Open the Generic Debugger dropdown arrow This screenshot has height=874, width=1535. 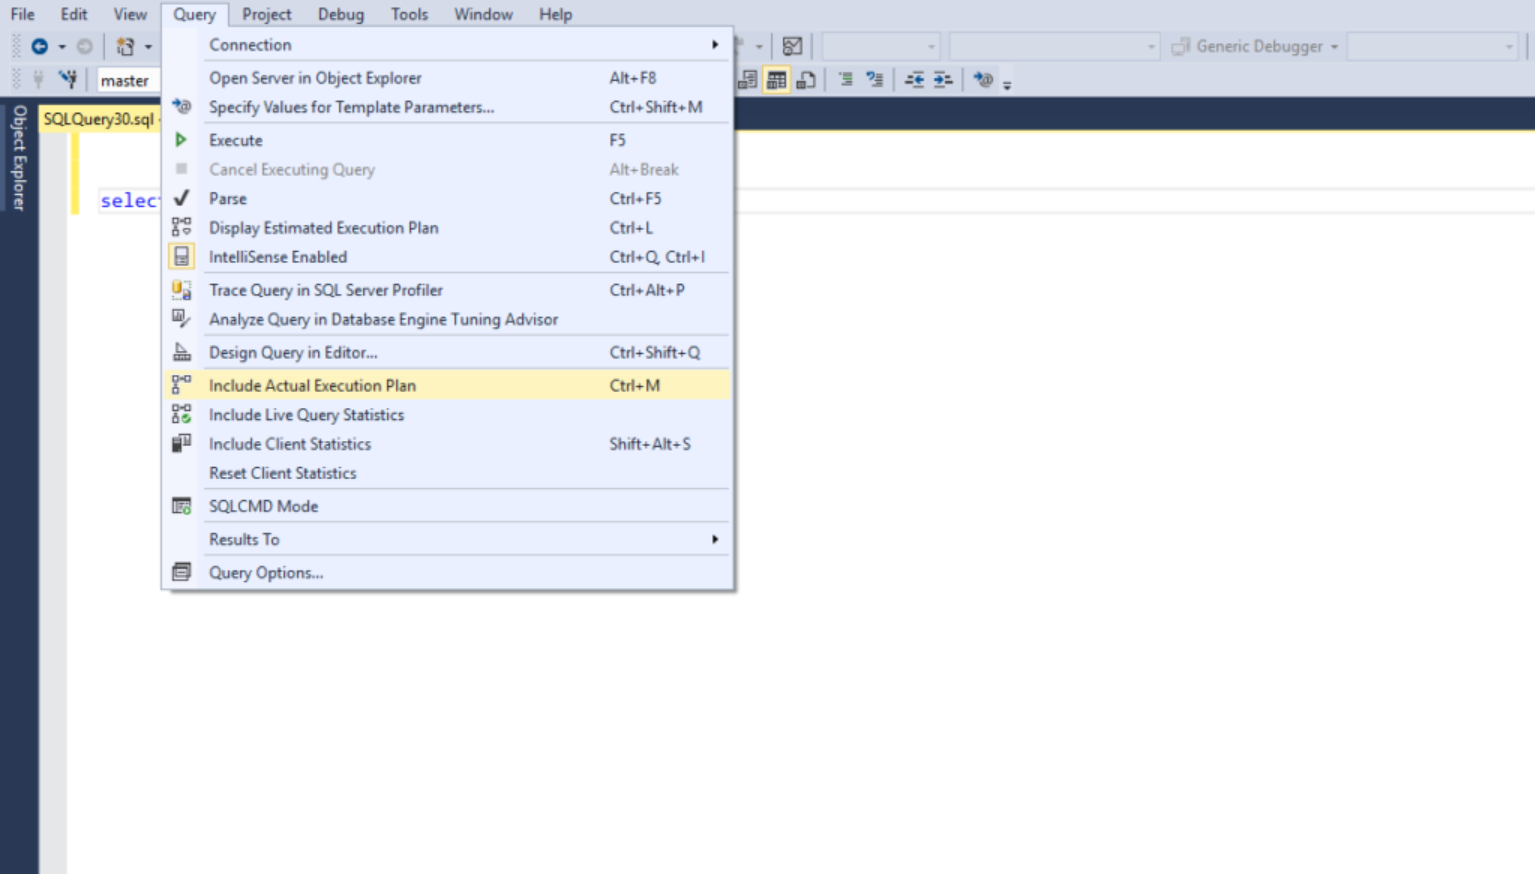(1334, 47)
